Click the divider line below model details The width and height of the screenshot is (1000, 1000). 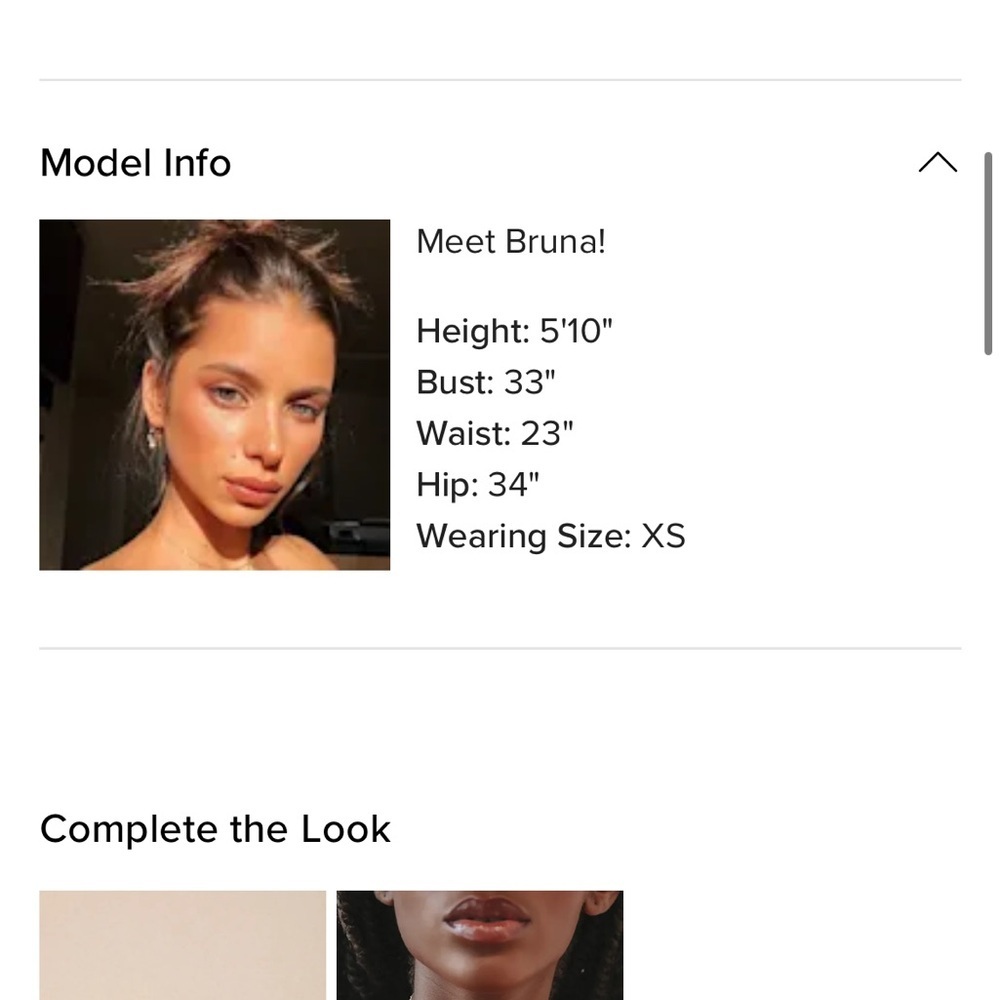[x=500, y=648]
